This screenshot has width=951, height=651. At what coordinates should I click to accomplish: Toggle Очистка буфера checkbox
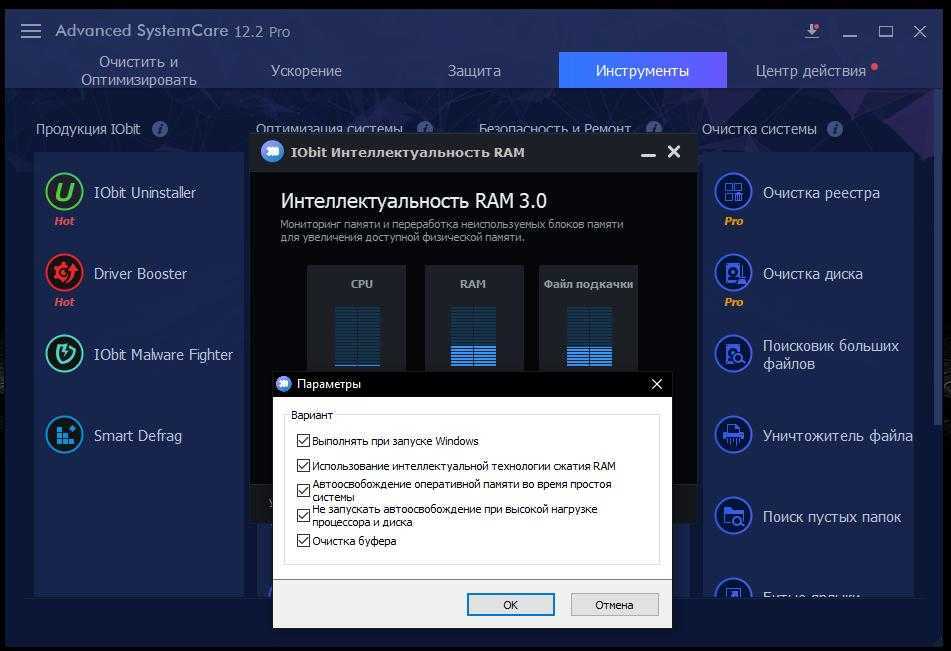[x=303, y=540]
